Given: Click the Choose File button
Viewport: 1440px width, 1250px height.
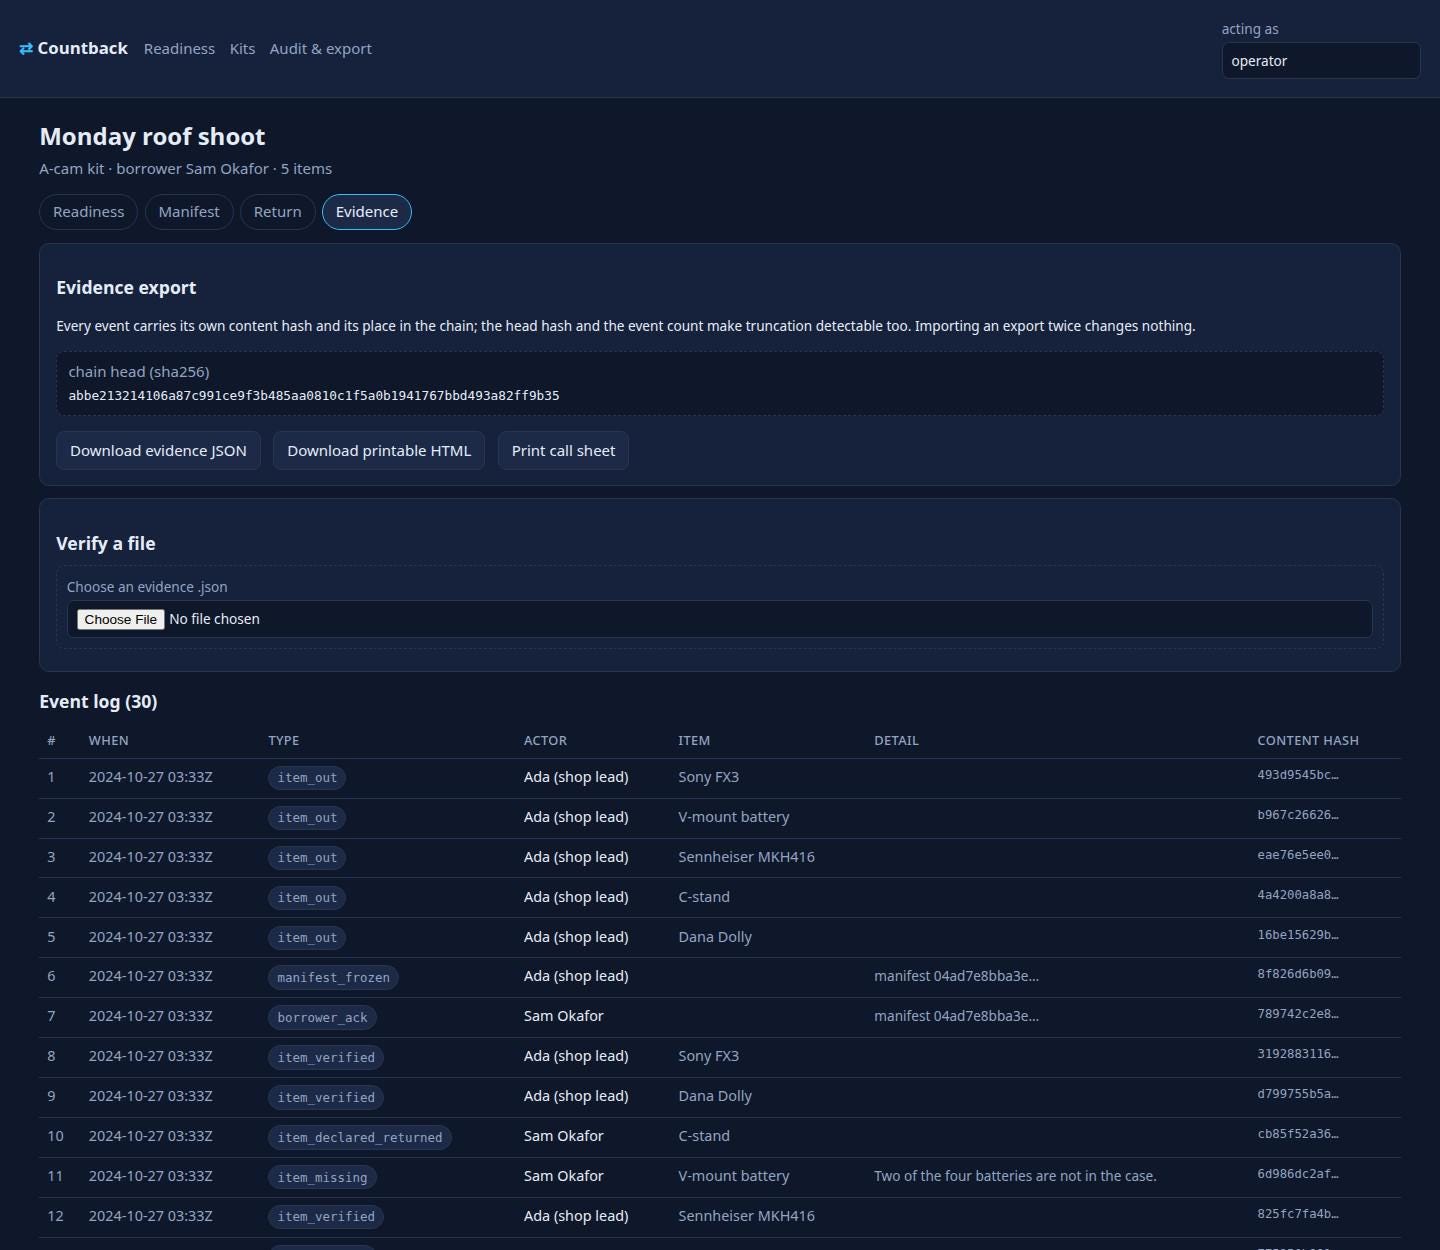Looking at the screenshot, I should [x=121, y=620].
